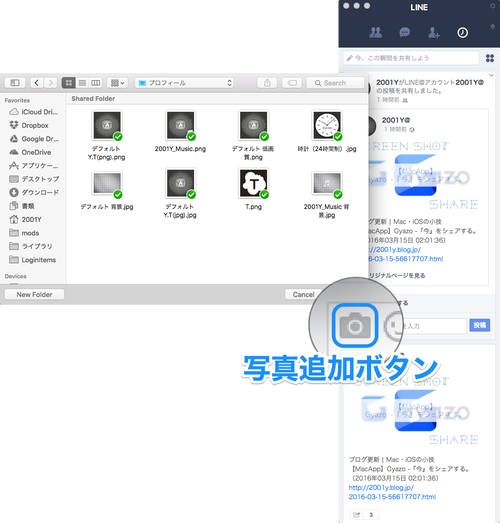500x523 pixels.
Task: Select デスクトップ in the sidebar
Action: click(34, 179)
